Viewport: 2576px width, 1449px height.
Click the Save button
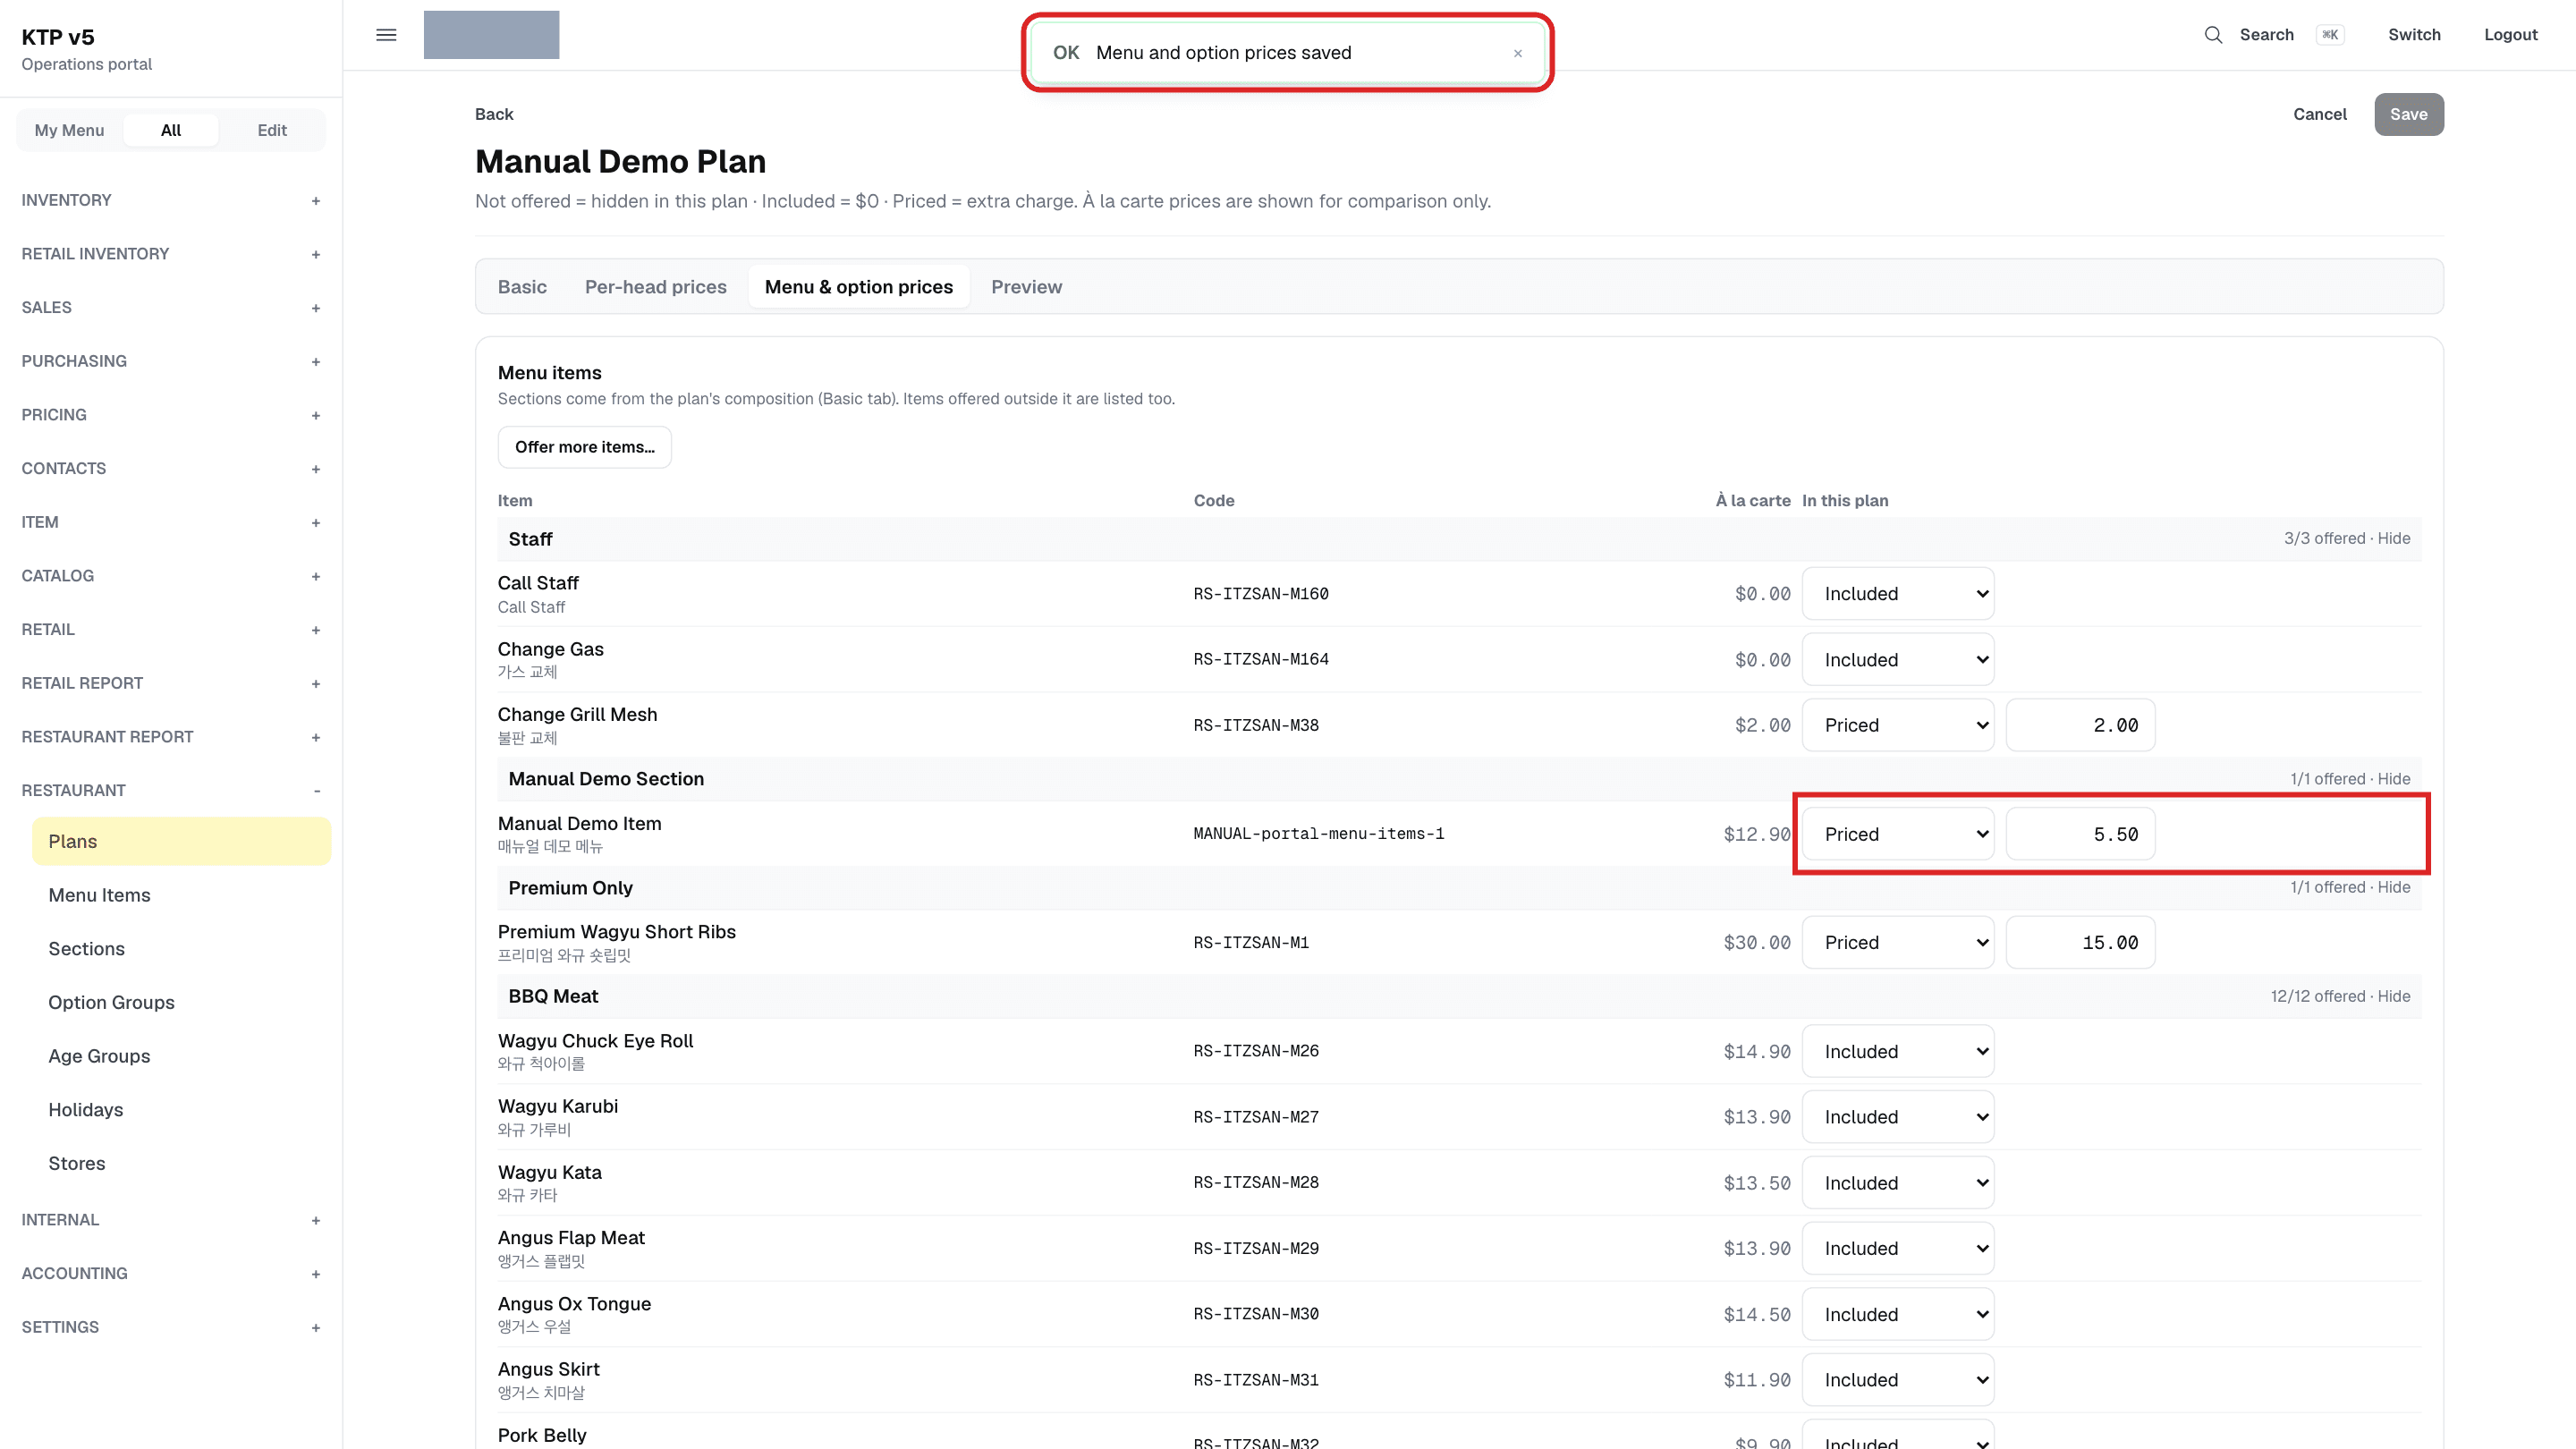point(2408,114)
